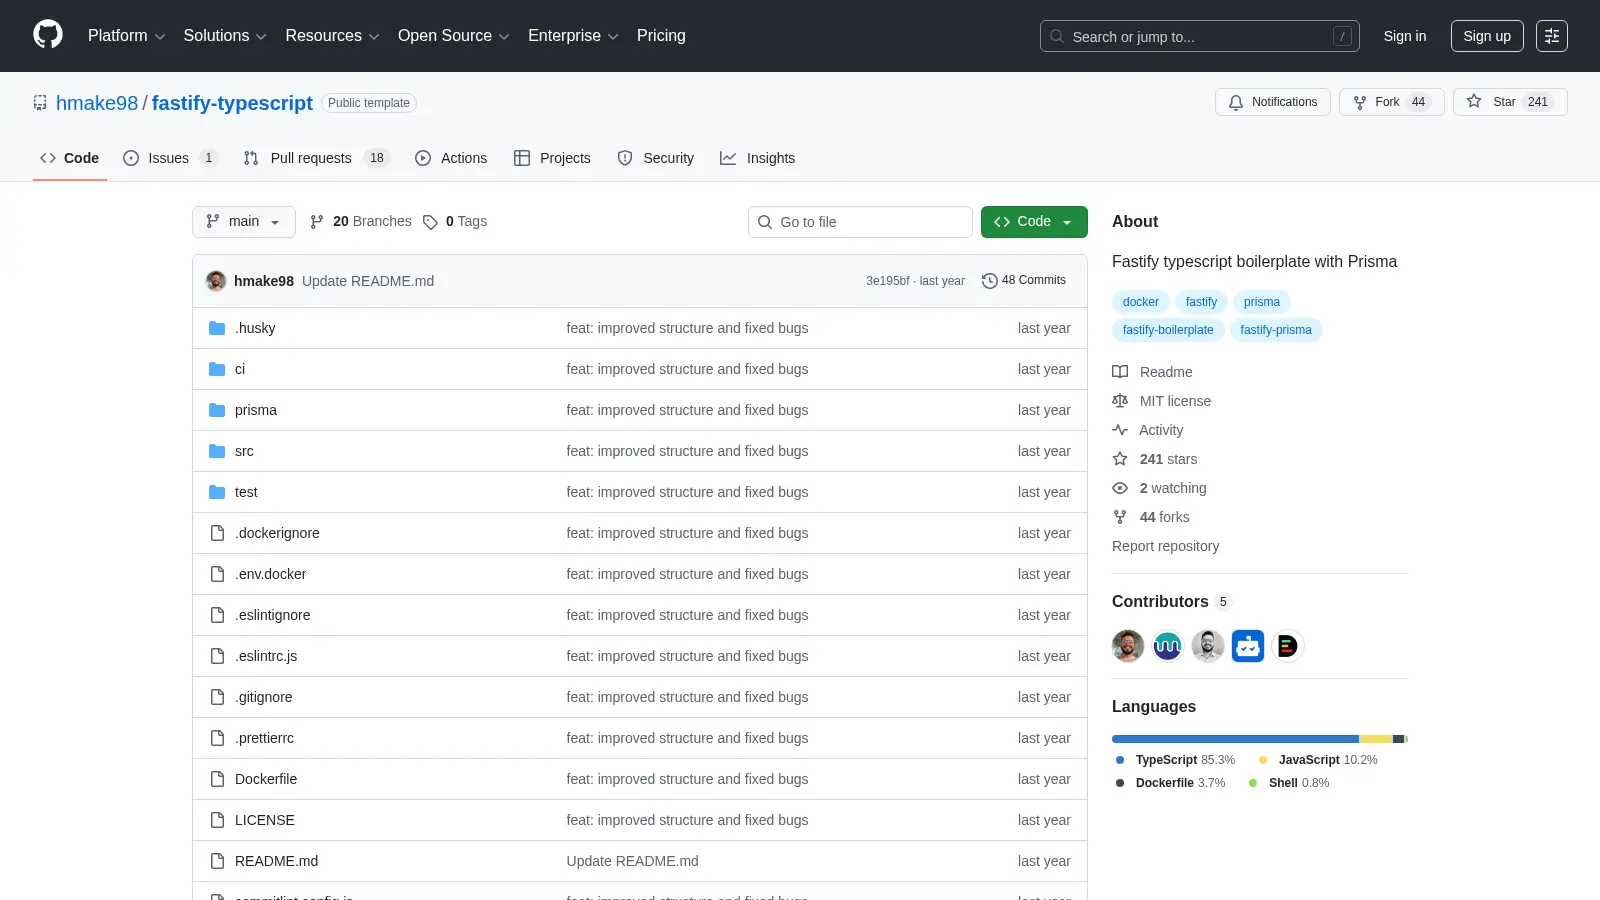This screenshot has height=900, width=1600.
Task: Open the second contributor avatar with wave logo
Action: tap(1168, 646)
